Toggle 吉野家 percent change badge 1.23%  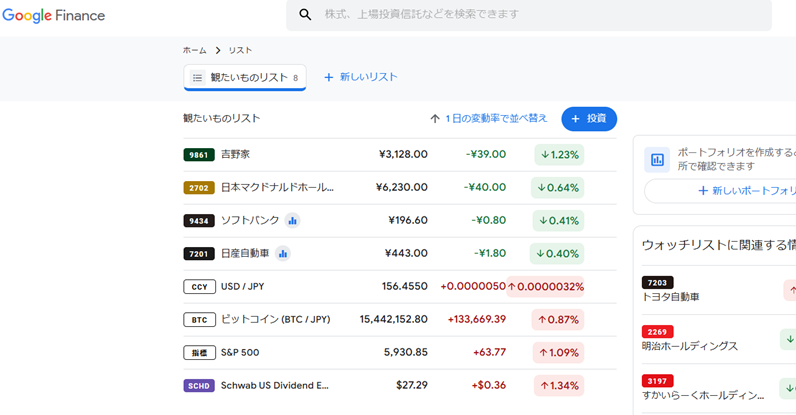tap(558, 155)
